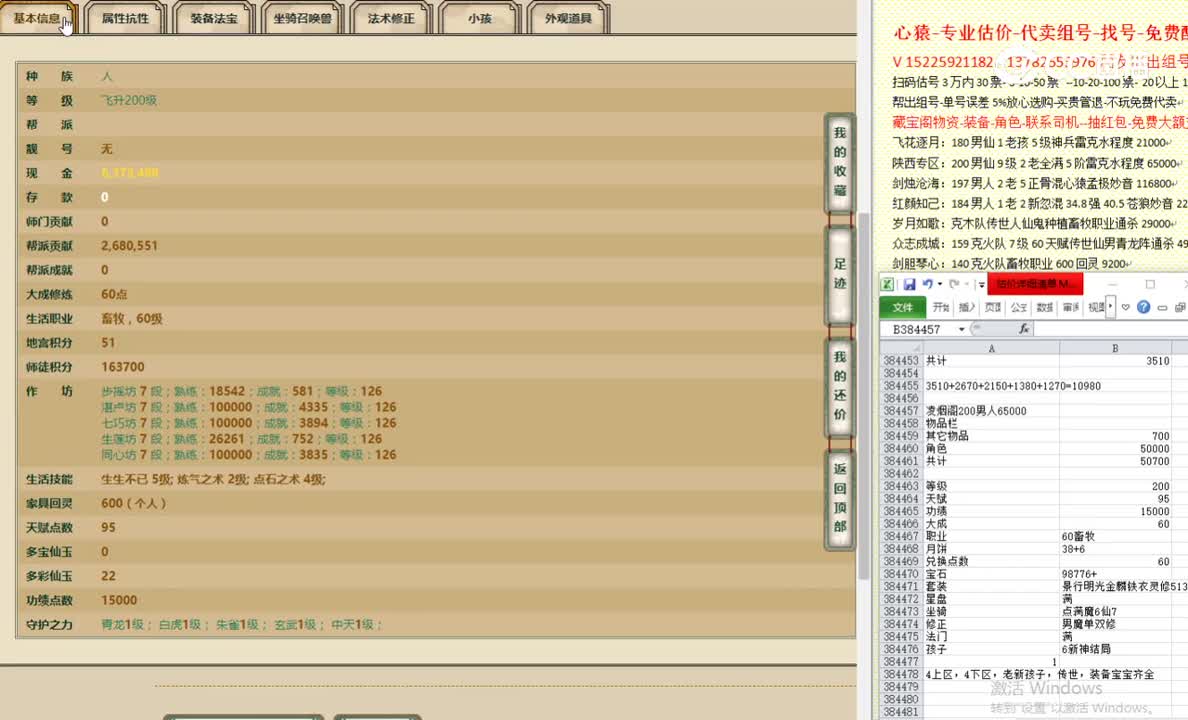This screenshot has width=1188, height=720.
Task: Click the cell with value 50700
Action: [x=1115, y=461]
